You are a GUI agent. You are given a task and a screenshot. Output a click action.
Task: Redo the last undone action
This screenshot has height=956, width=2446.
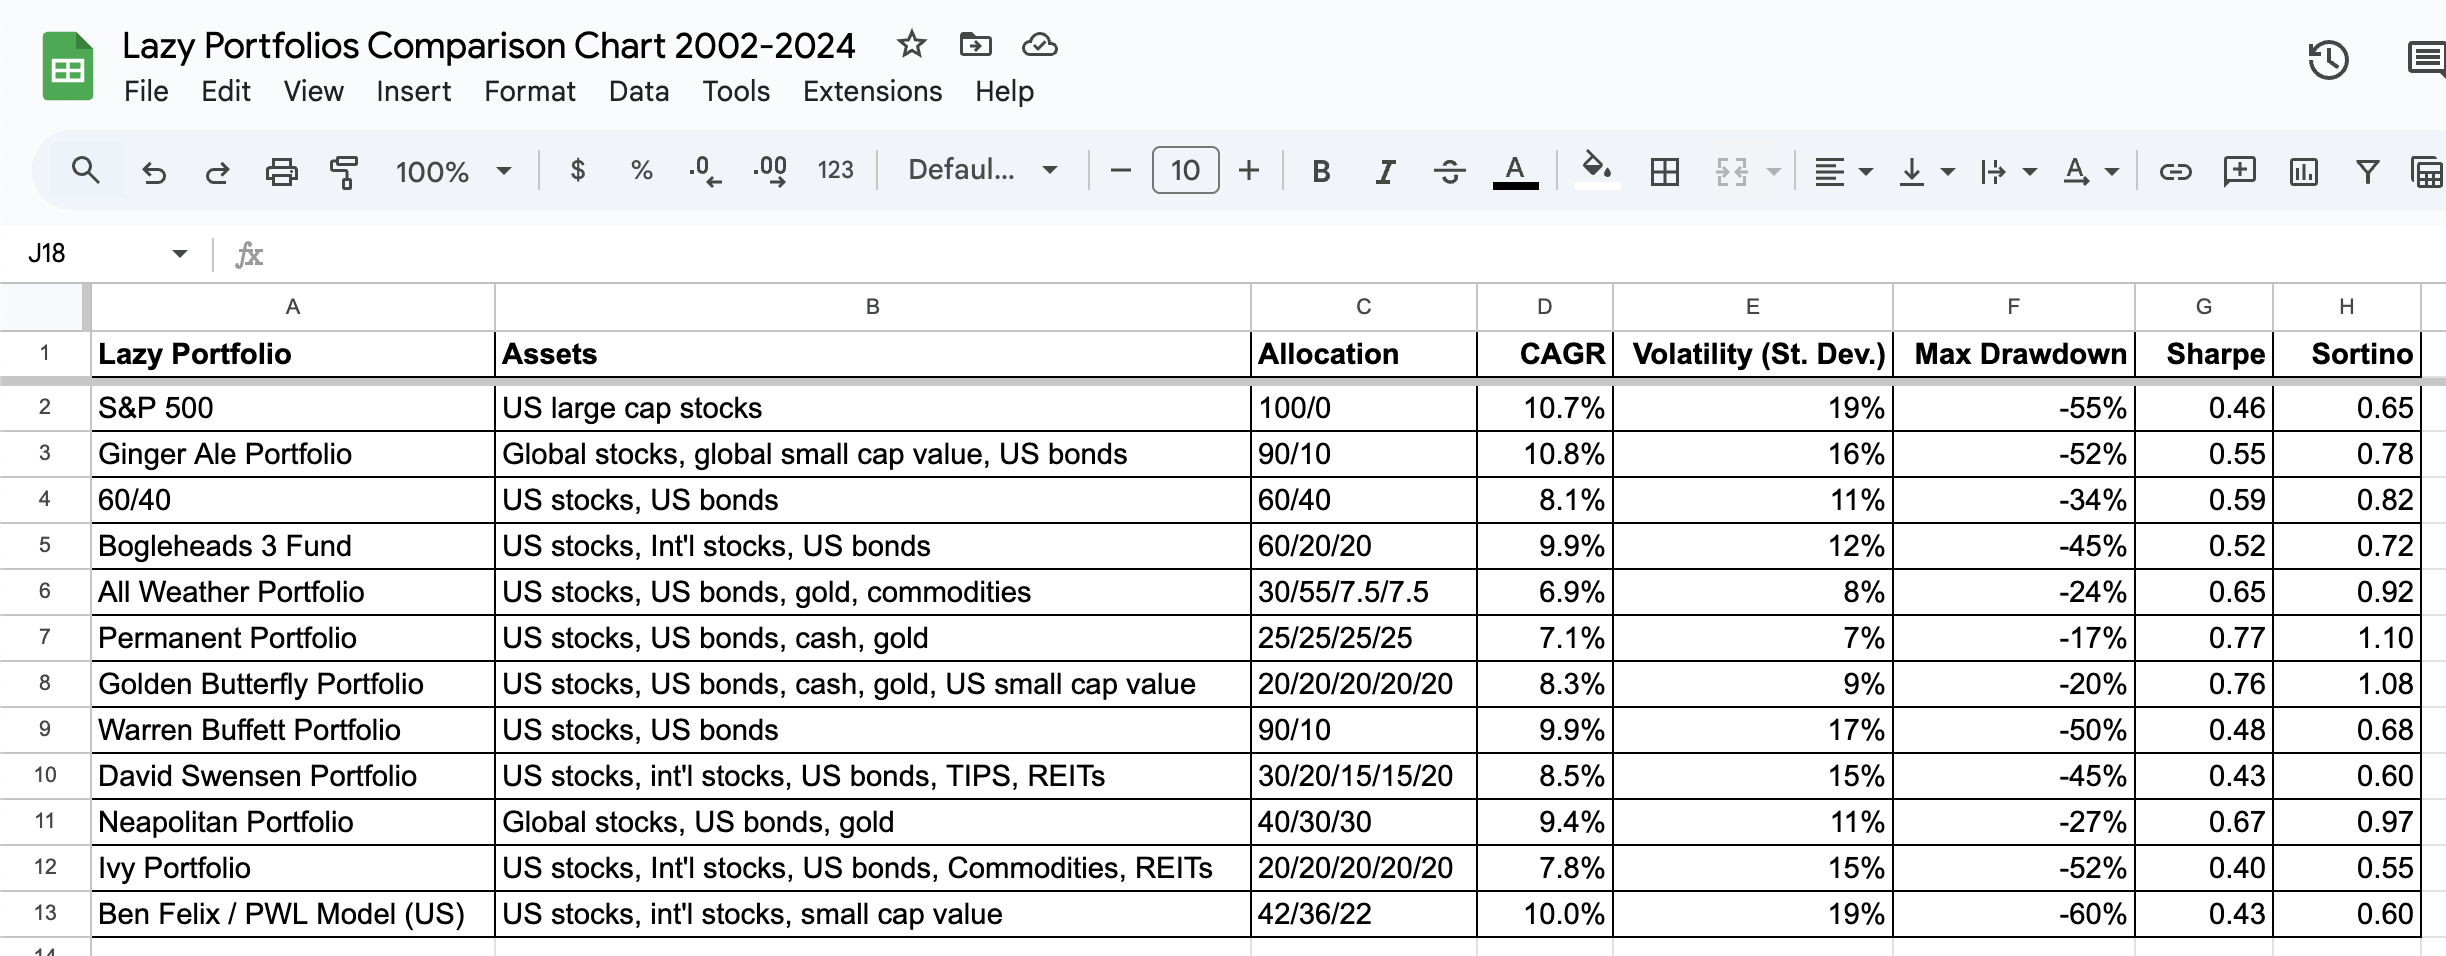click(x=217, y=172)
